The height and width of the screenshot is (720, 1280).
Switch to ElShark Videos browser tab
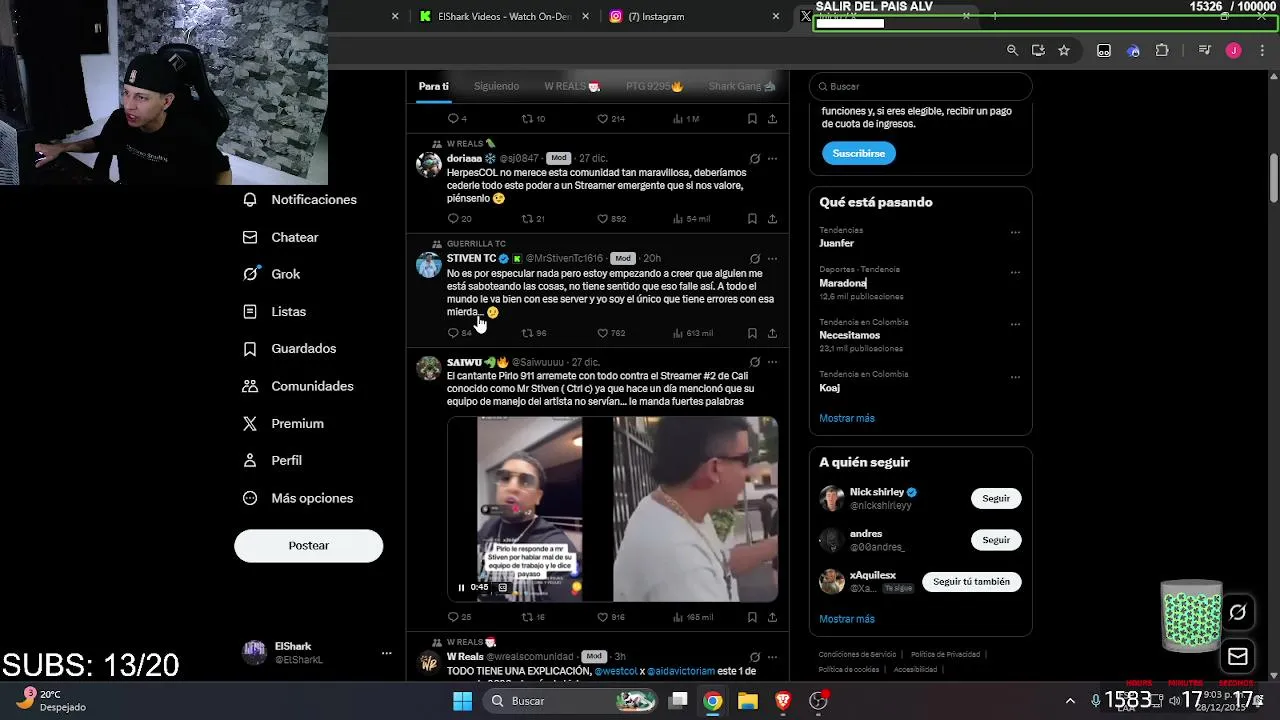504,17
